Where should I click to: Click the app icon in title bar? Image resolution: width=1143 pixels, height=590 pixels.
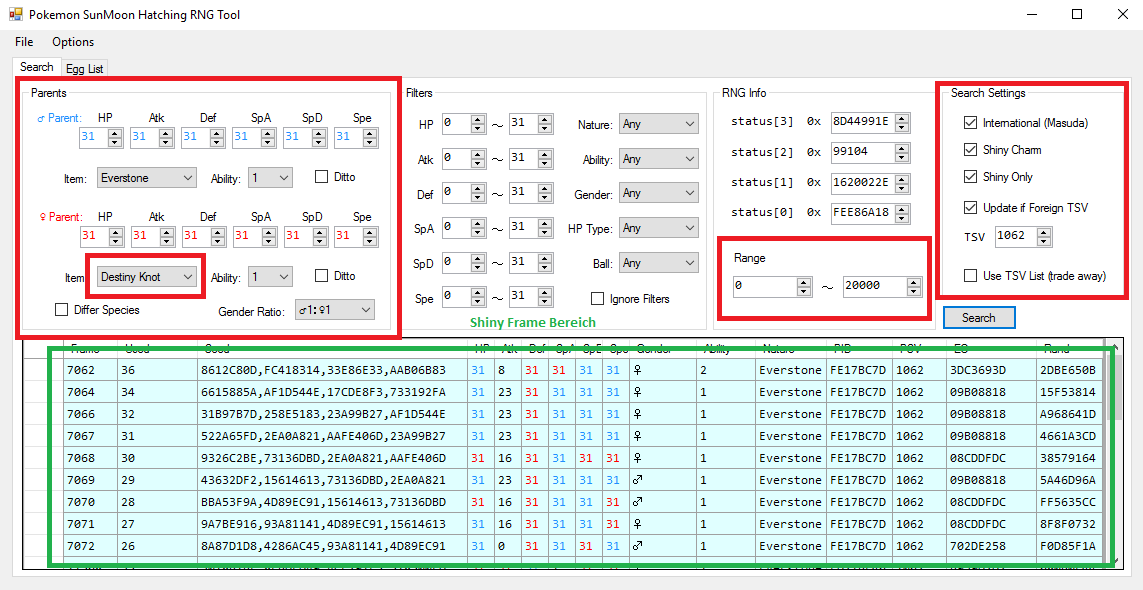[x=15, y=15]
